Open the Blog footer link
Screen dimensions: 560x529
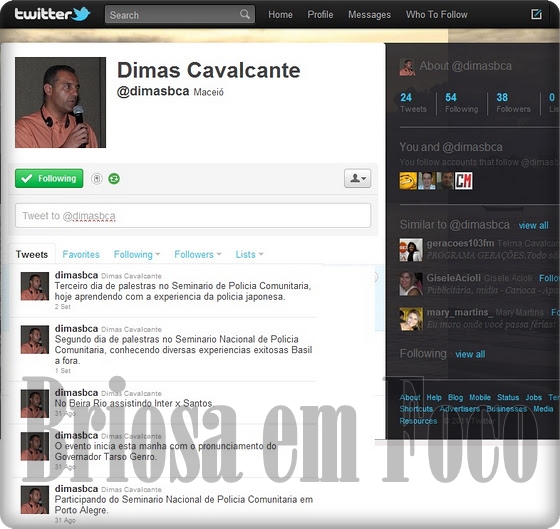(455, 397)
